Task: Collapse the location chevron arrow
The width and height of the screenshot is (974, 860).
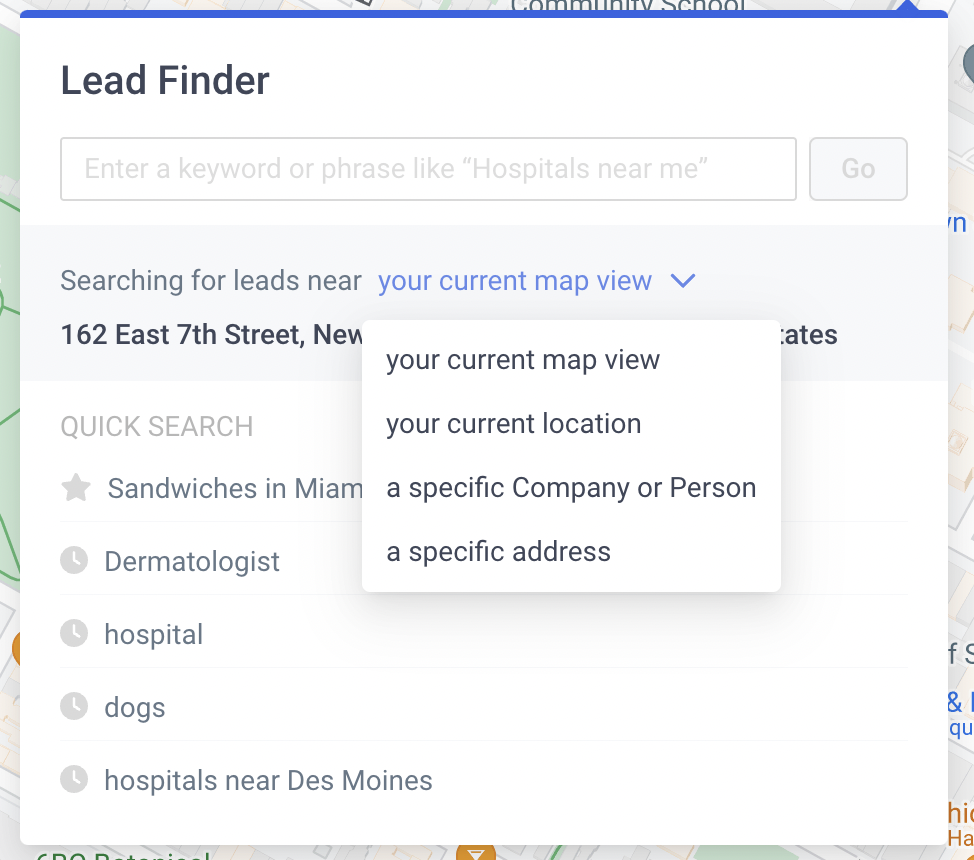Action: (683, 281)
